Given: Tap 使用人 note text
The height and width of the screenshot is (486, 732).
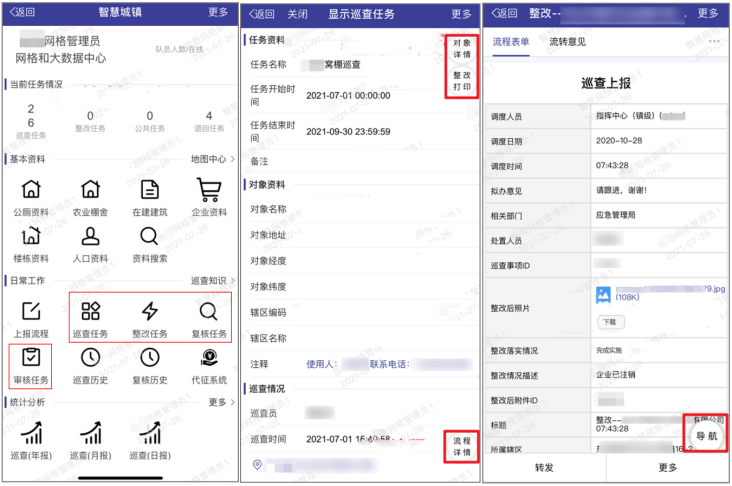Looking at the screenshot, I should (322, 364).
